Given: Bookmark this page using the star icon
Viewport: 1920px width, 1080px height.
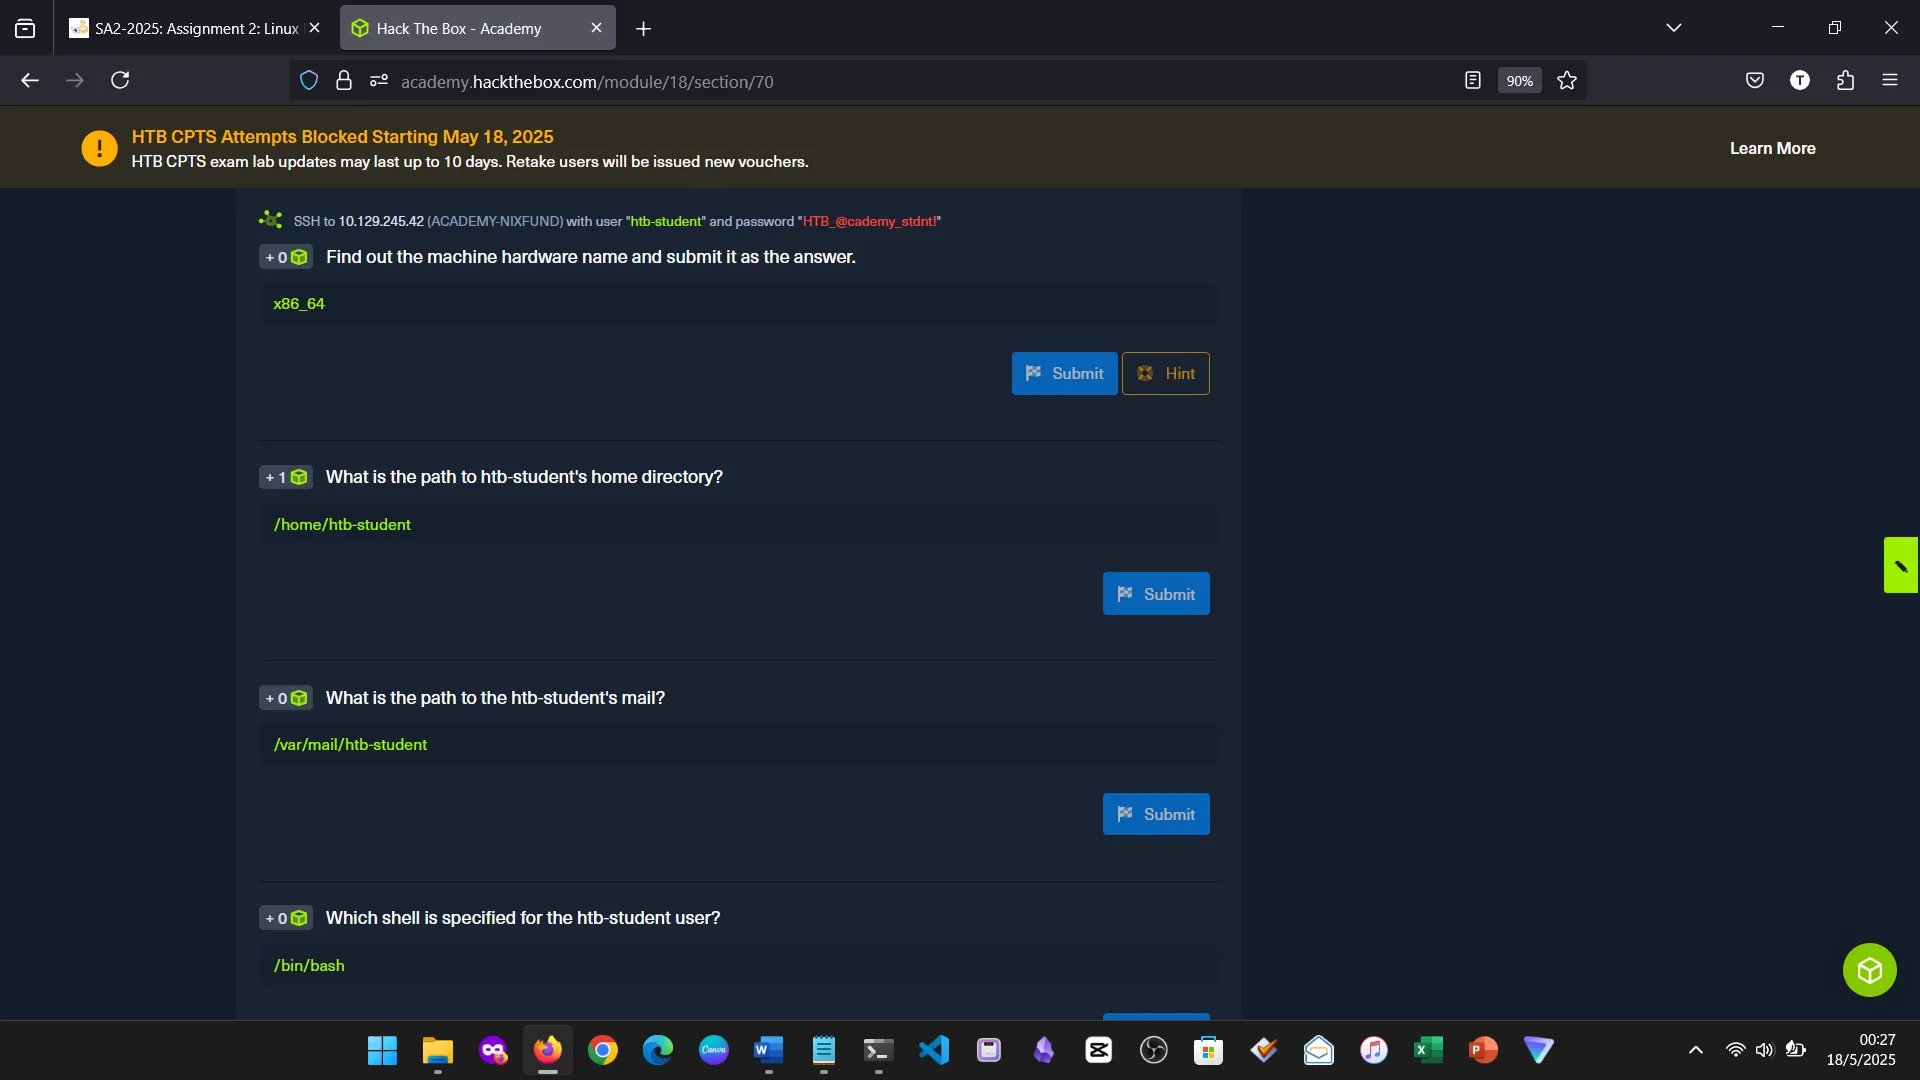Looking at the screenshot, I should point(1566,80).
